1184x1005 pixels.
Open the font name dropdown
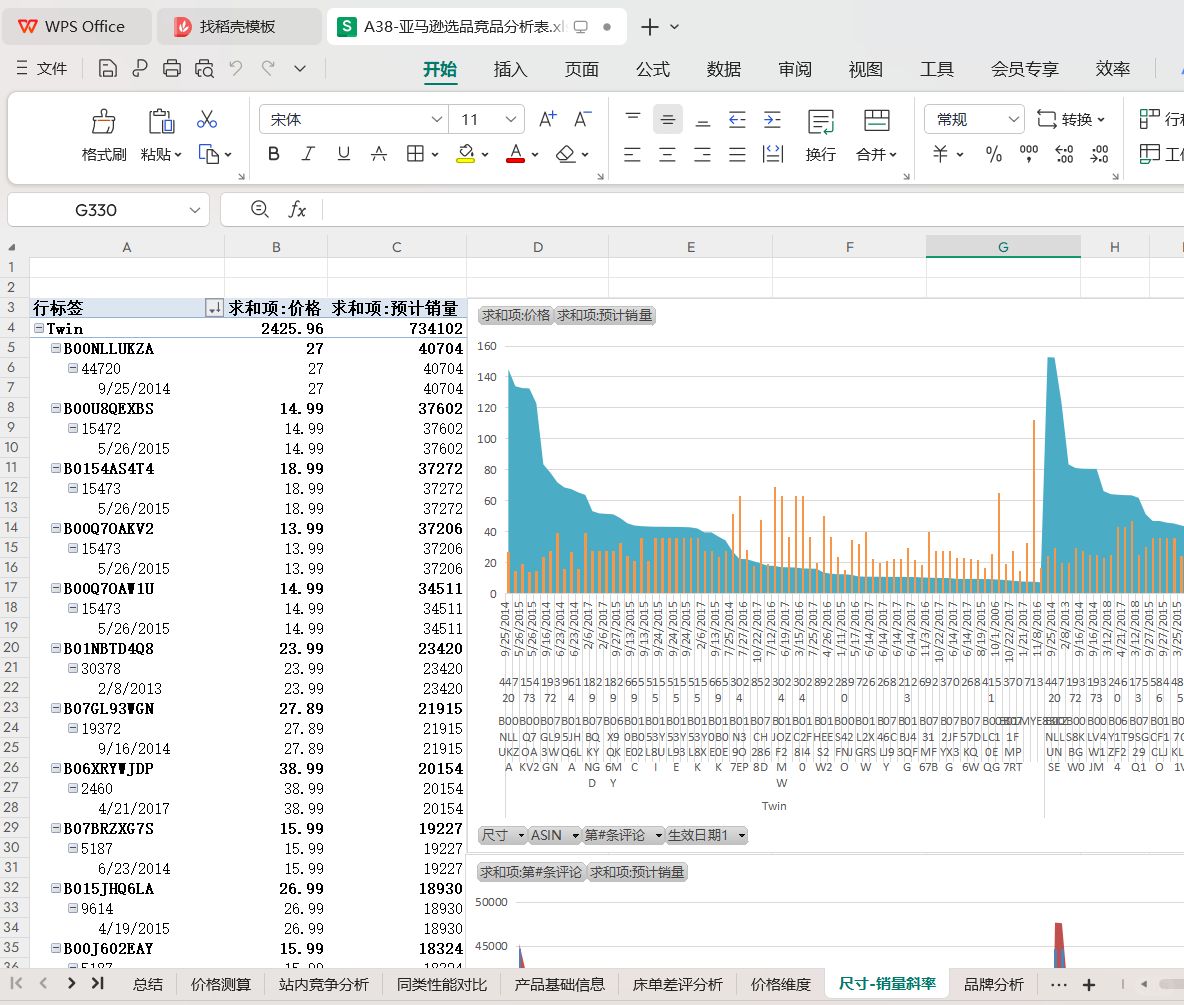click(x=436, y=119)
